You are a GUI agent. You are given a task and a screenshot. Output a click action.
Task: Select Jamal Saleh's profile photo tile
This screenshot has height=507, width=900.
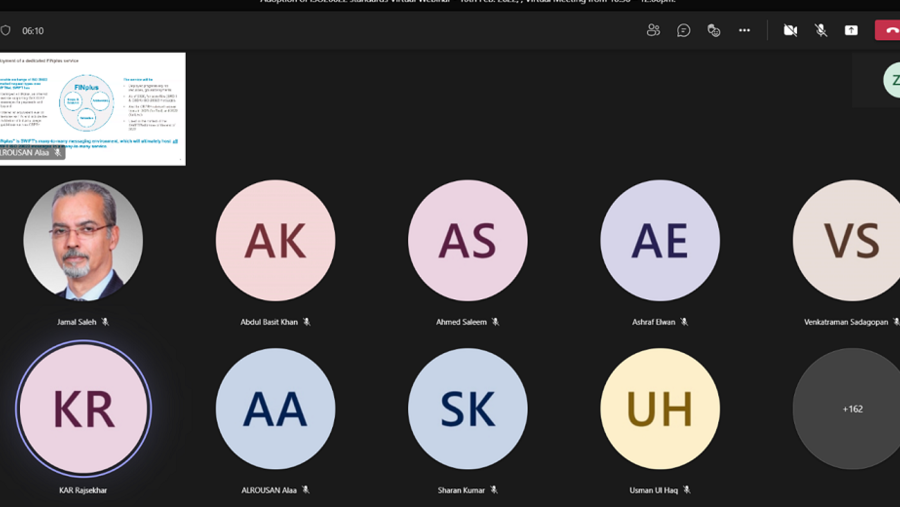(x=83, y=240)
